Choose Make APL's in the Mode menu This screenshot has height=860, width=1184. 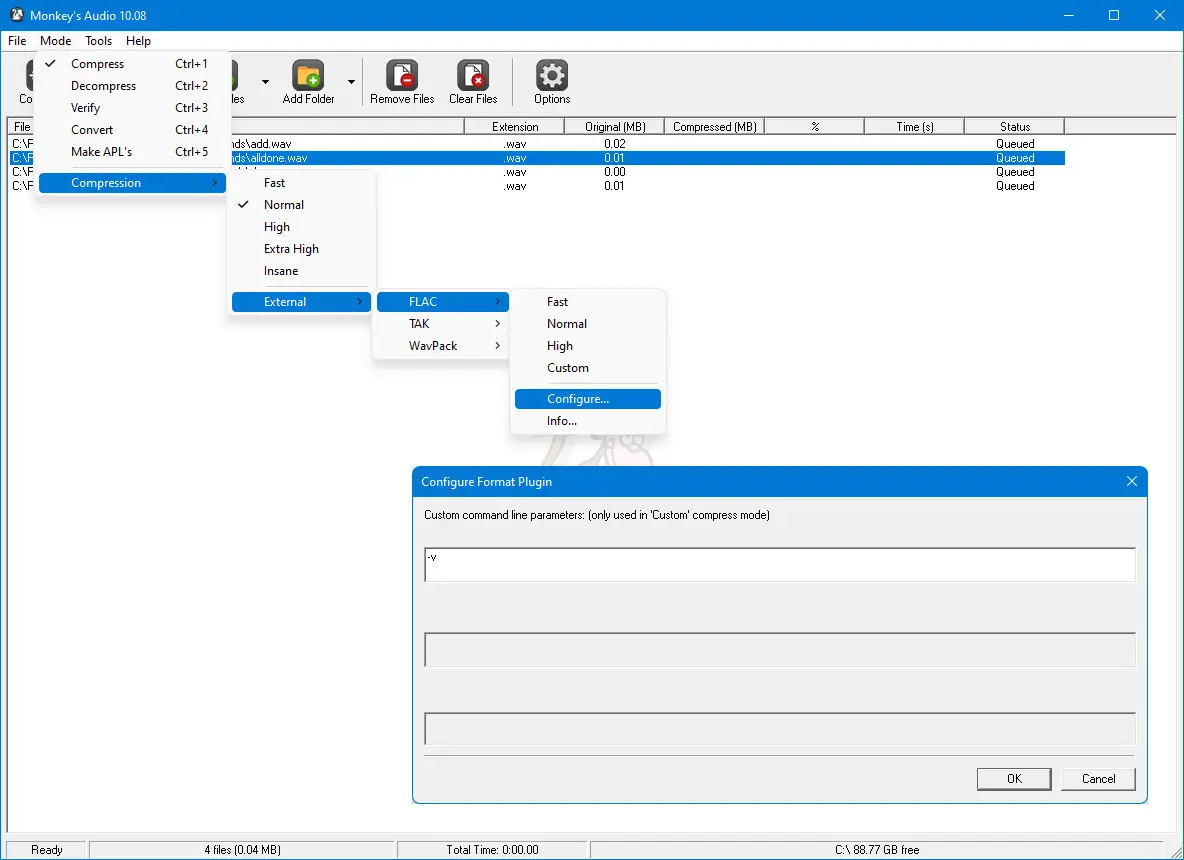[132, 152]
